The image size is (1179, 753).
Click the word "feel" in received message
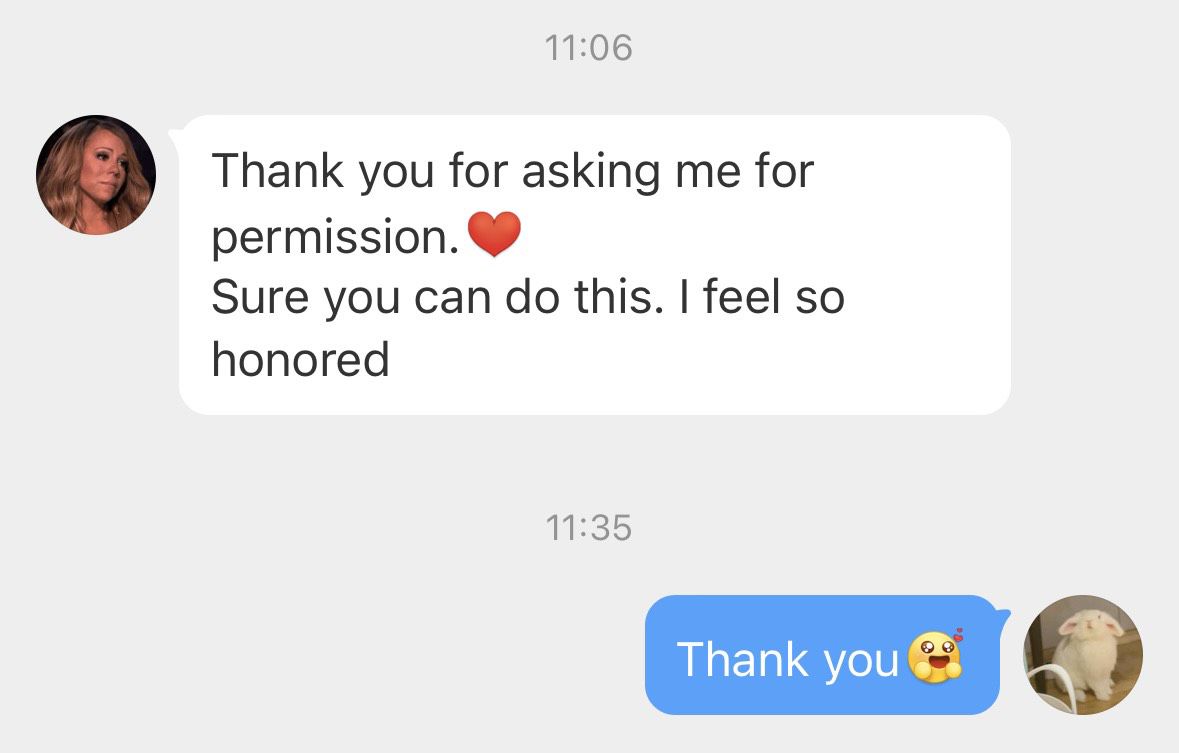pyautogui.click(x=741, y=296)
